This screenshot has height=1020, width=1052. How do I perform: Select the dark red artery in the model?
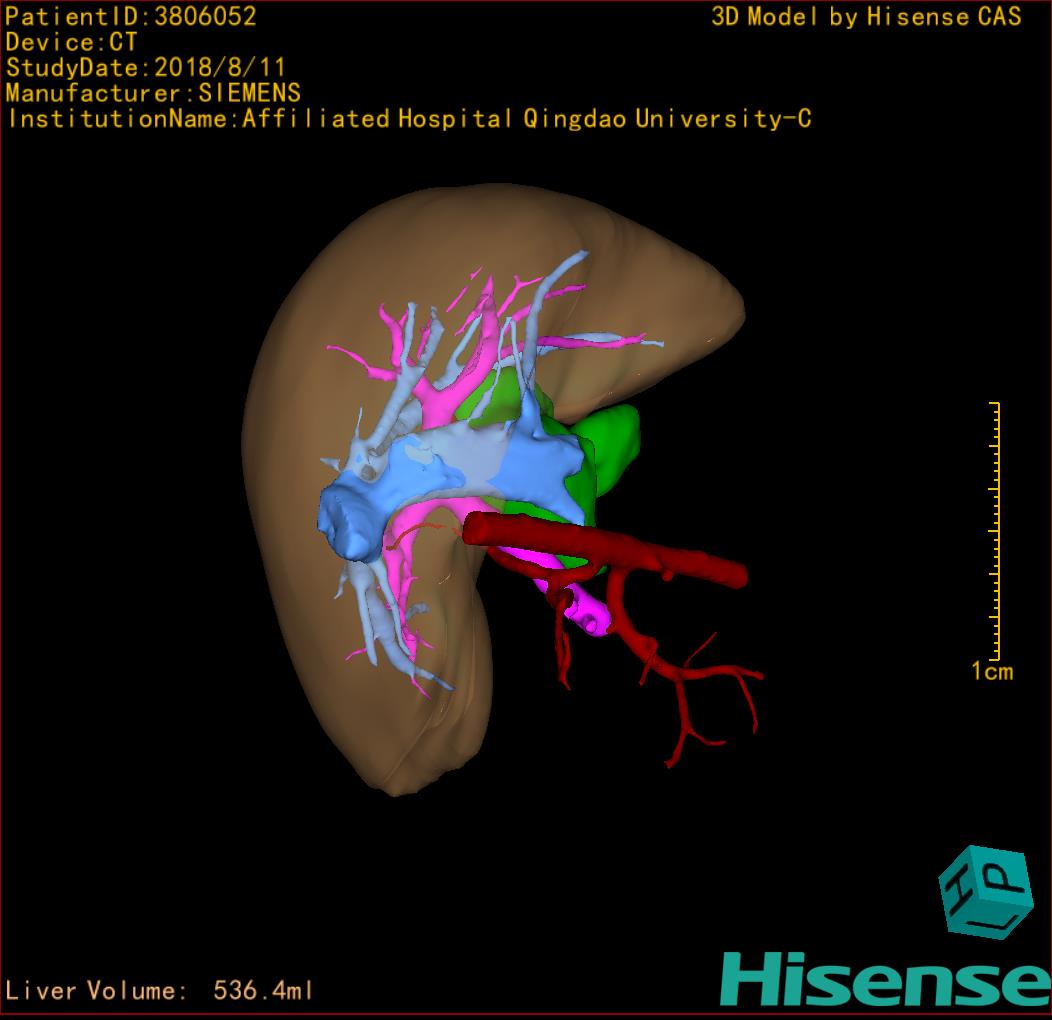pyautogui.click(x=604, y=547)
